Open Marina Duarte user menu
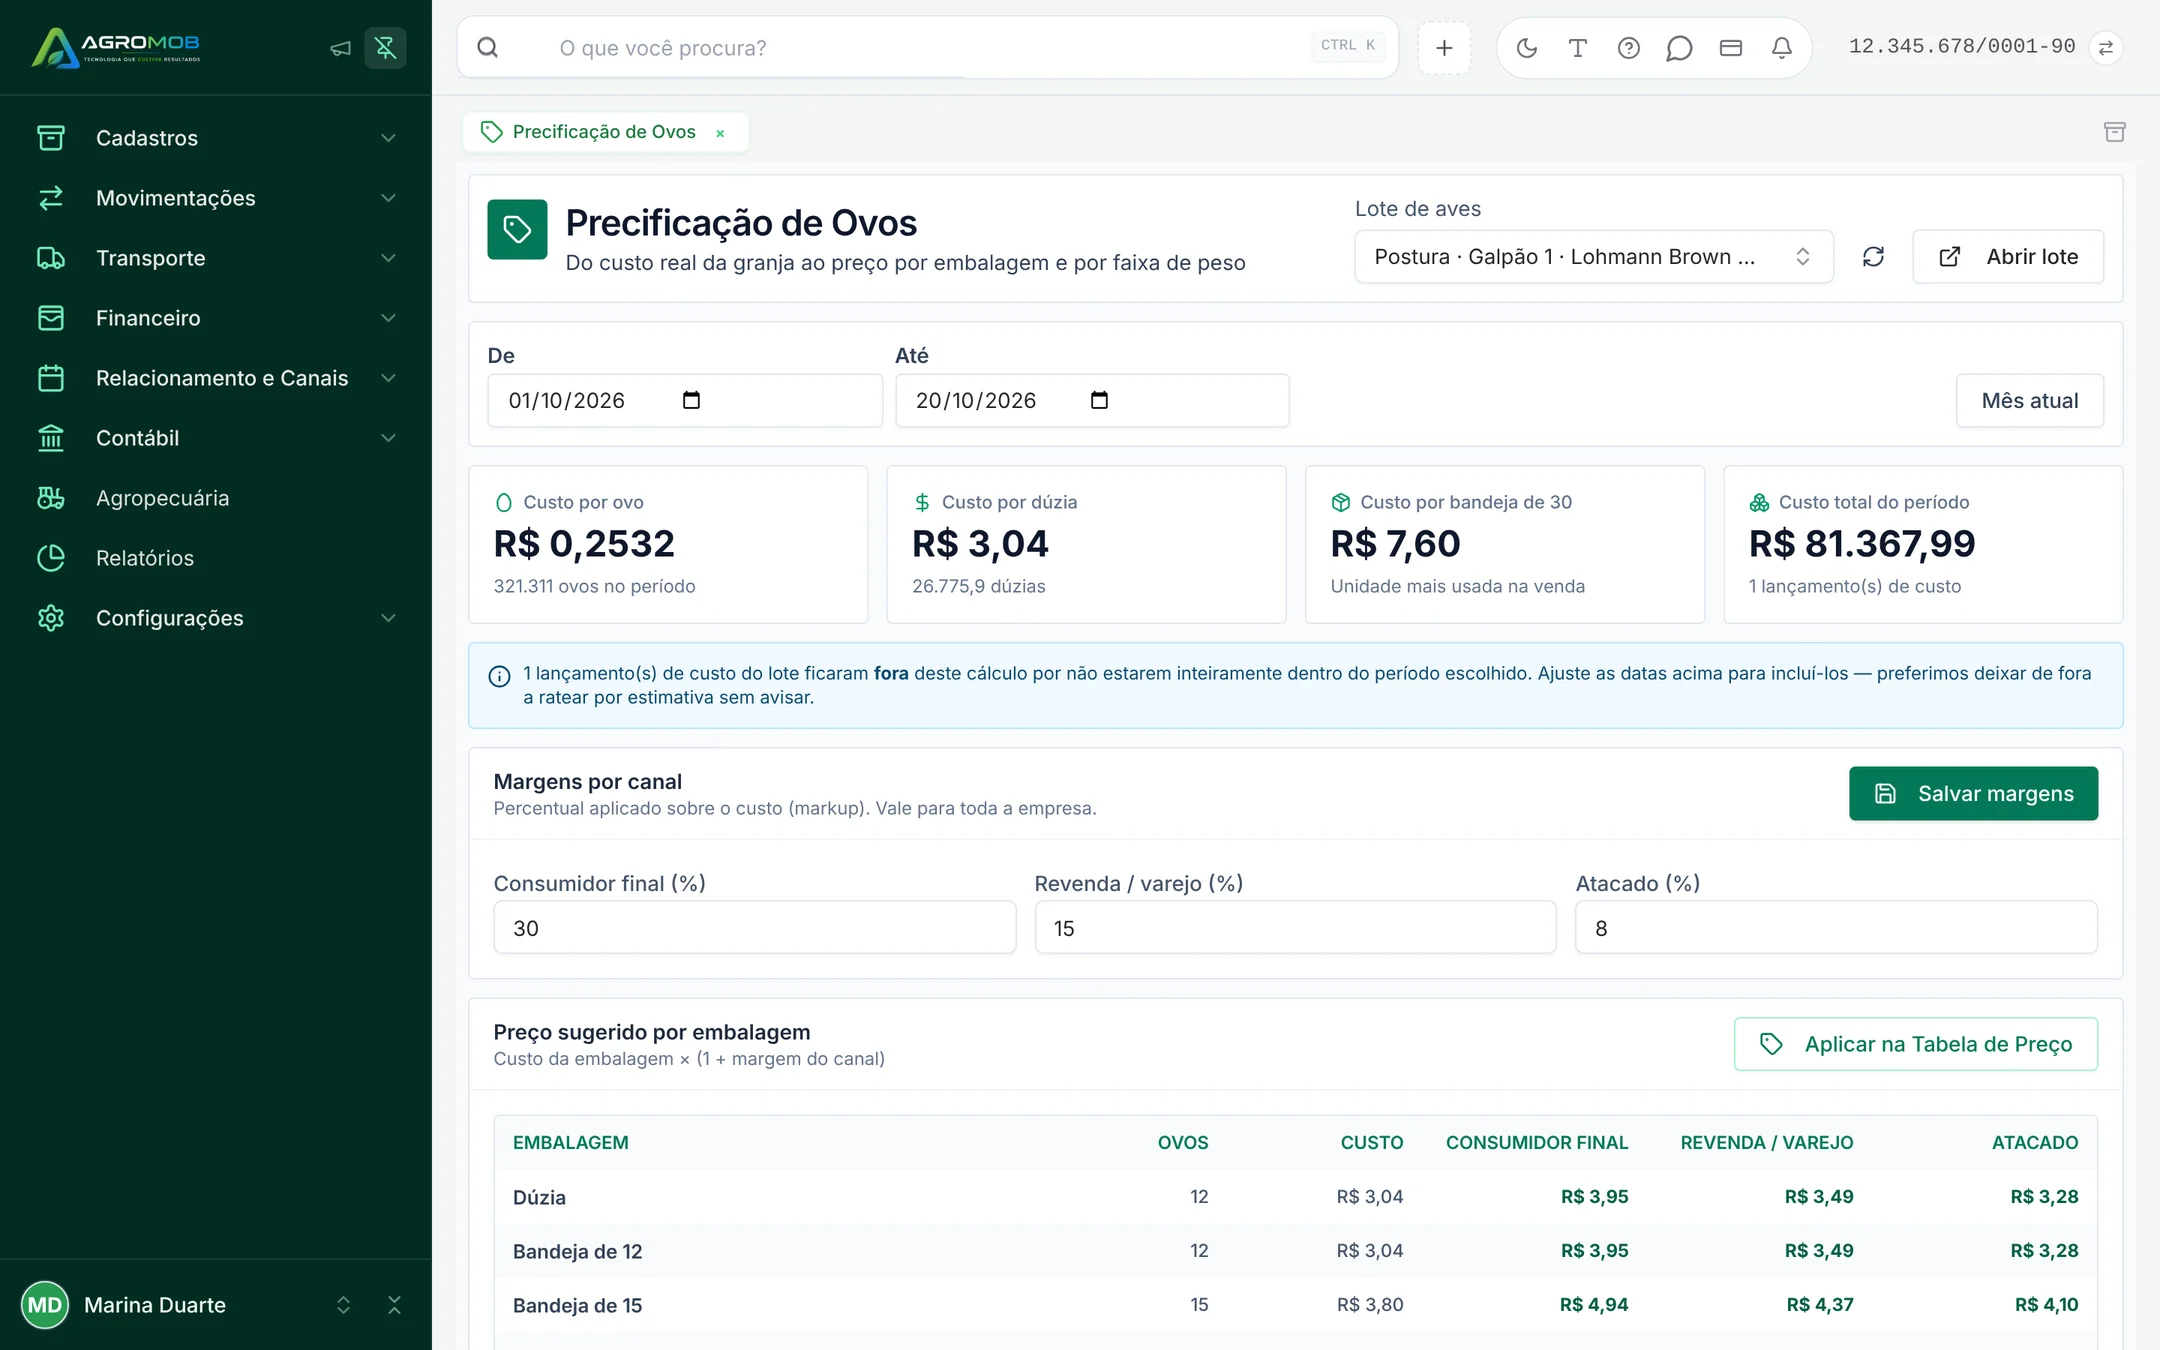The height and width of the screenshot is (1350, 2160). [x=186, y=1305]
